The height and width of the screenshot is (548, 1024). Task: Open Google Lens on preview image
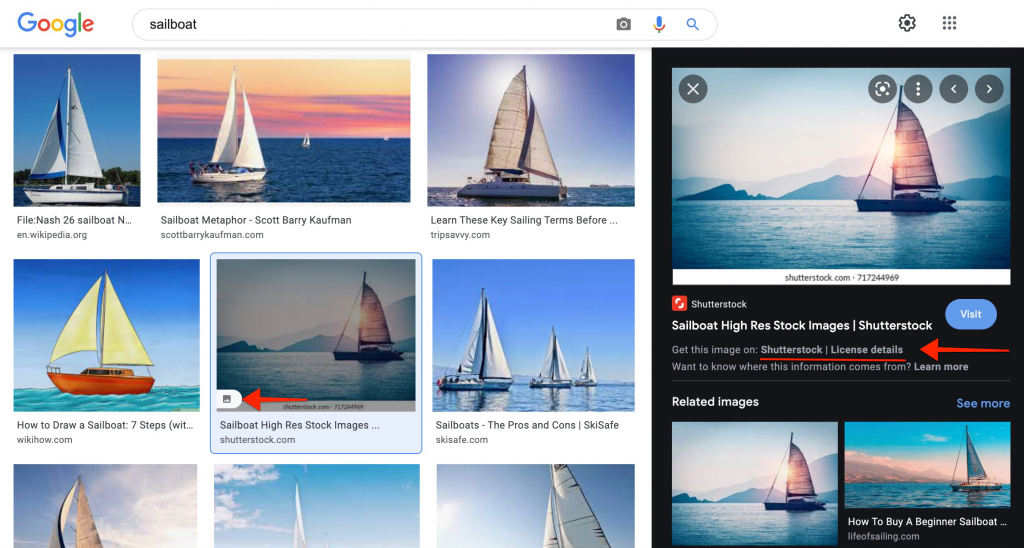coord(882,89)
